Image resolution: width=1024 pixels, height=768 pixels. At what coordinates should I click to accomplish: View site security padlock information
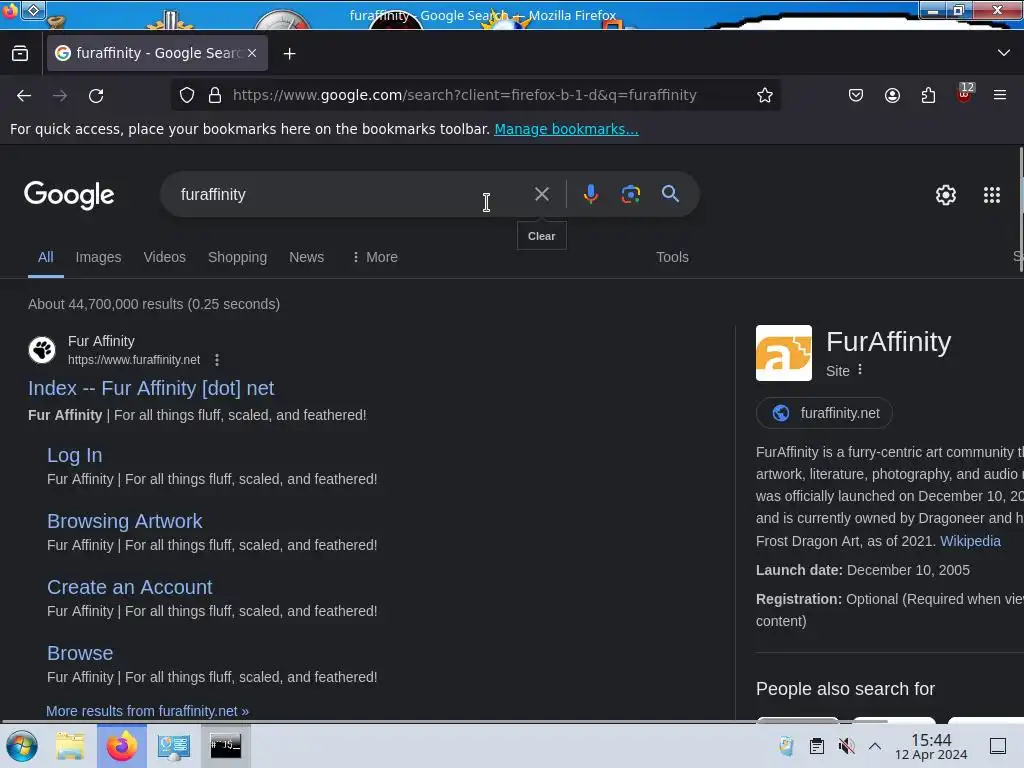215,95
